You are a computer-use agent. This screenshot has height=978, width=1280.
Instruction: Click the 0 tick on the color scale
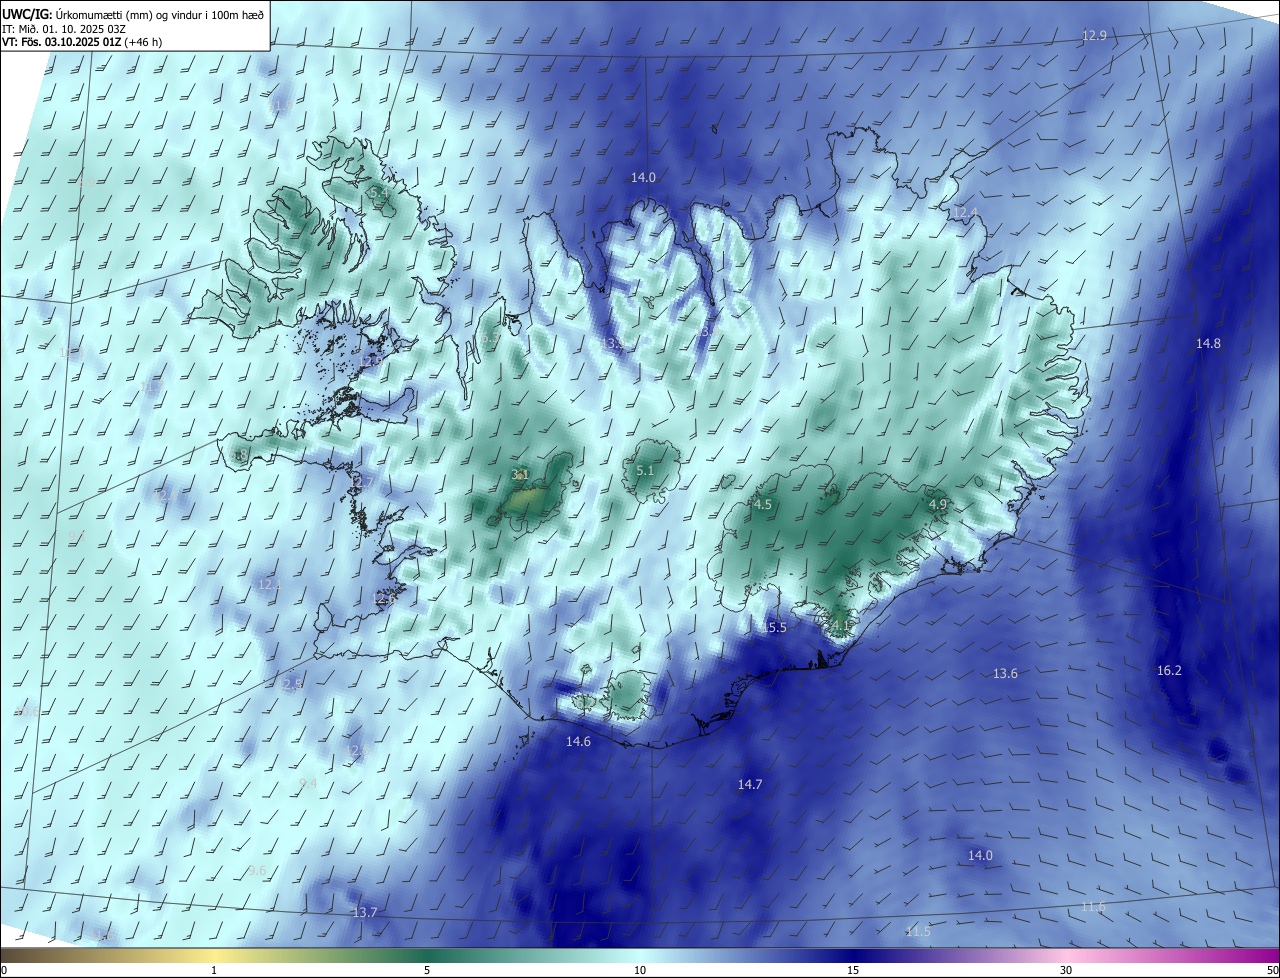tap(4, 970)
